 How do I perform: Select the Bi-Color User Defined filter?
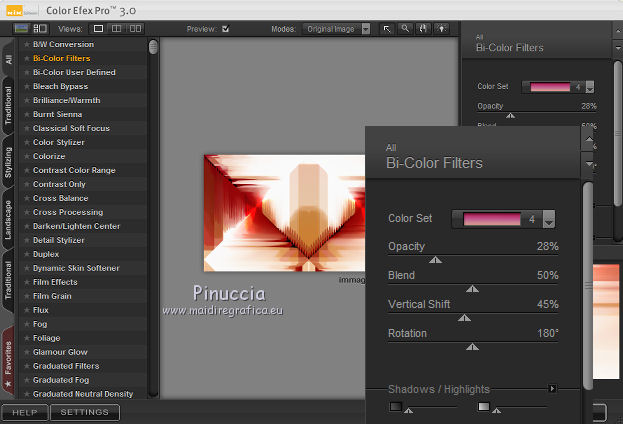click(74, 72)
